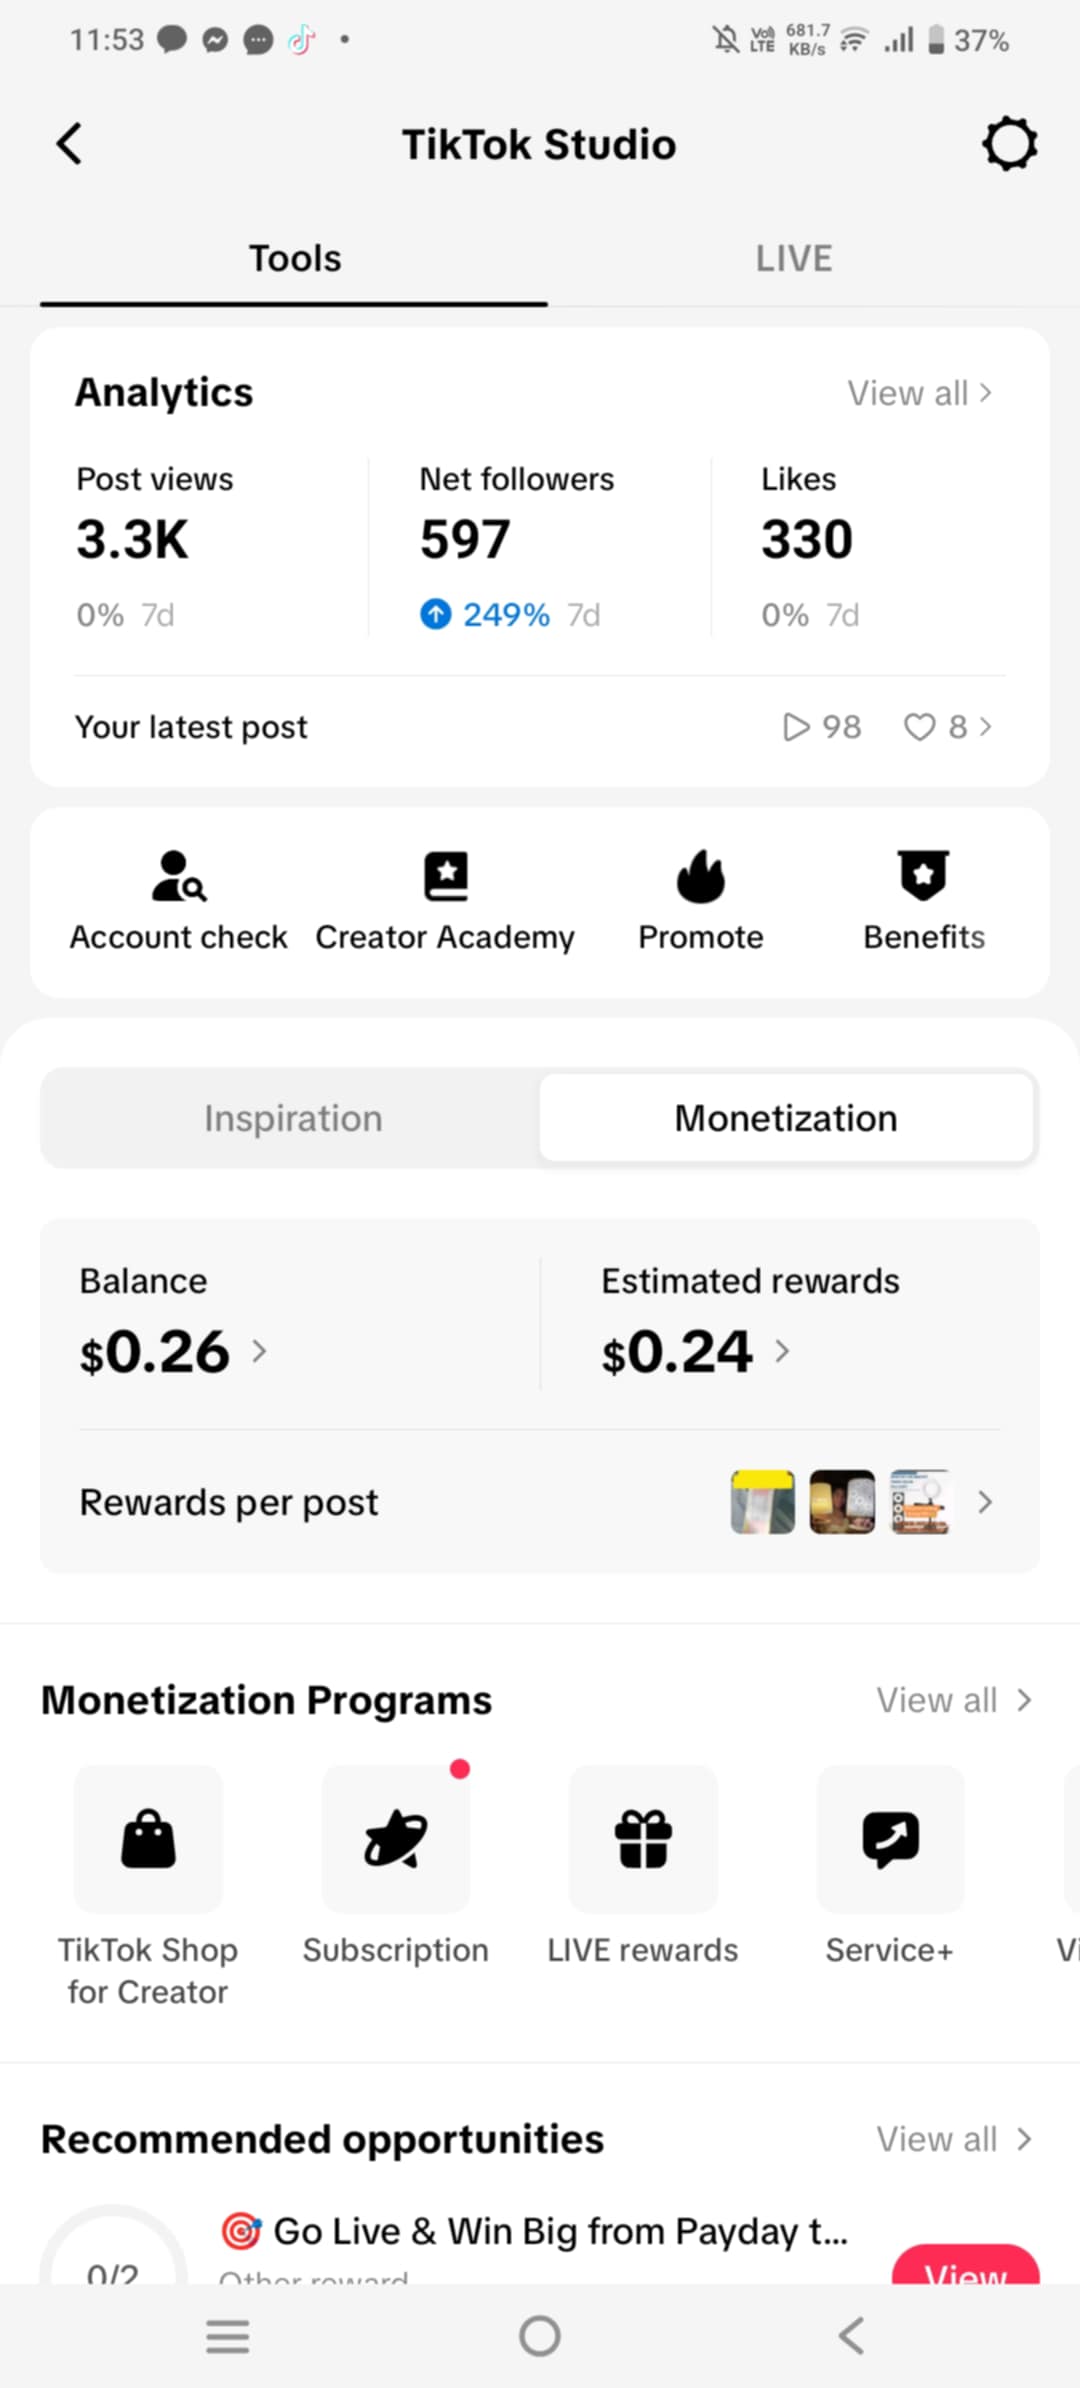This screenshot has height=2388, width=1080.
Task: View all Analytics
Action: (919, 393)
